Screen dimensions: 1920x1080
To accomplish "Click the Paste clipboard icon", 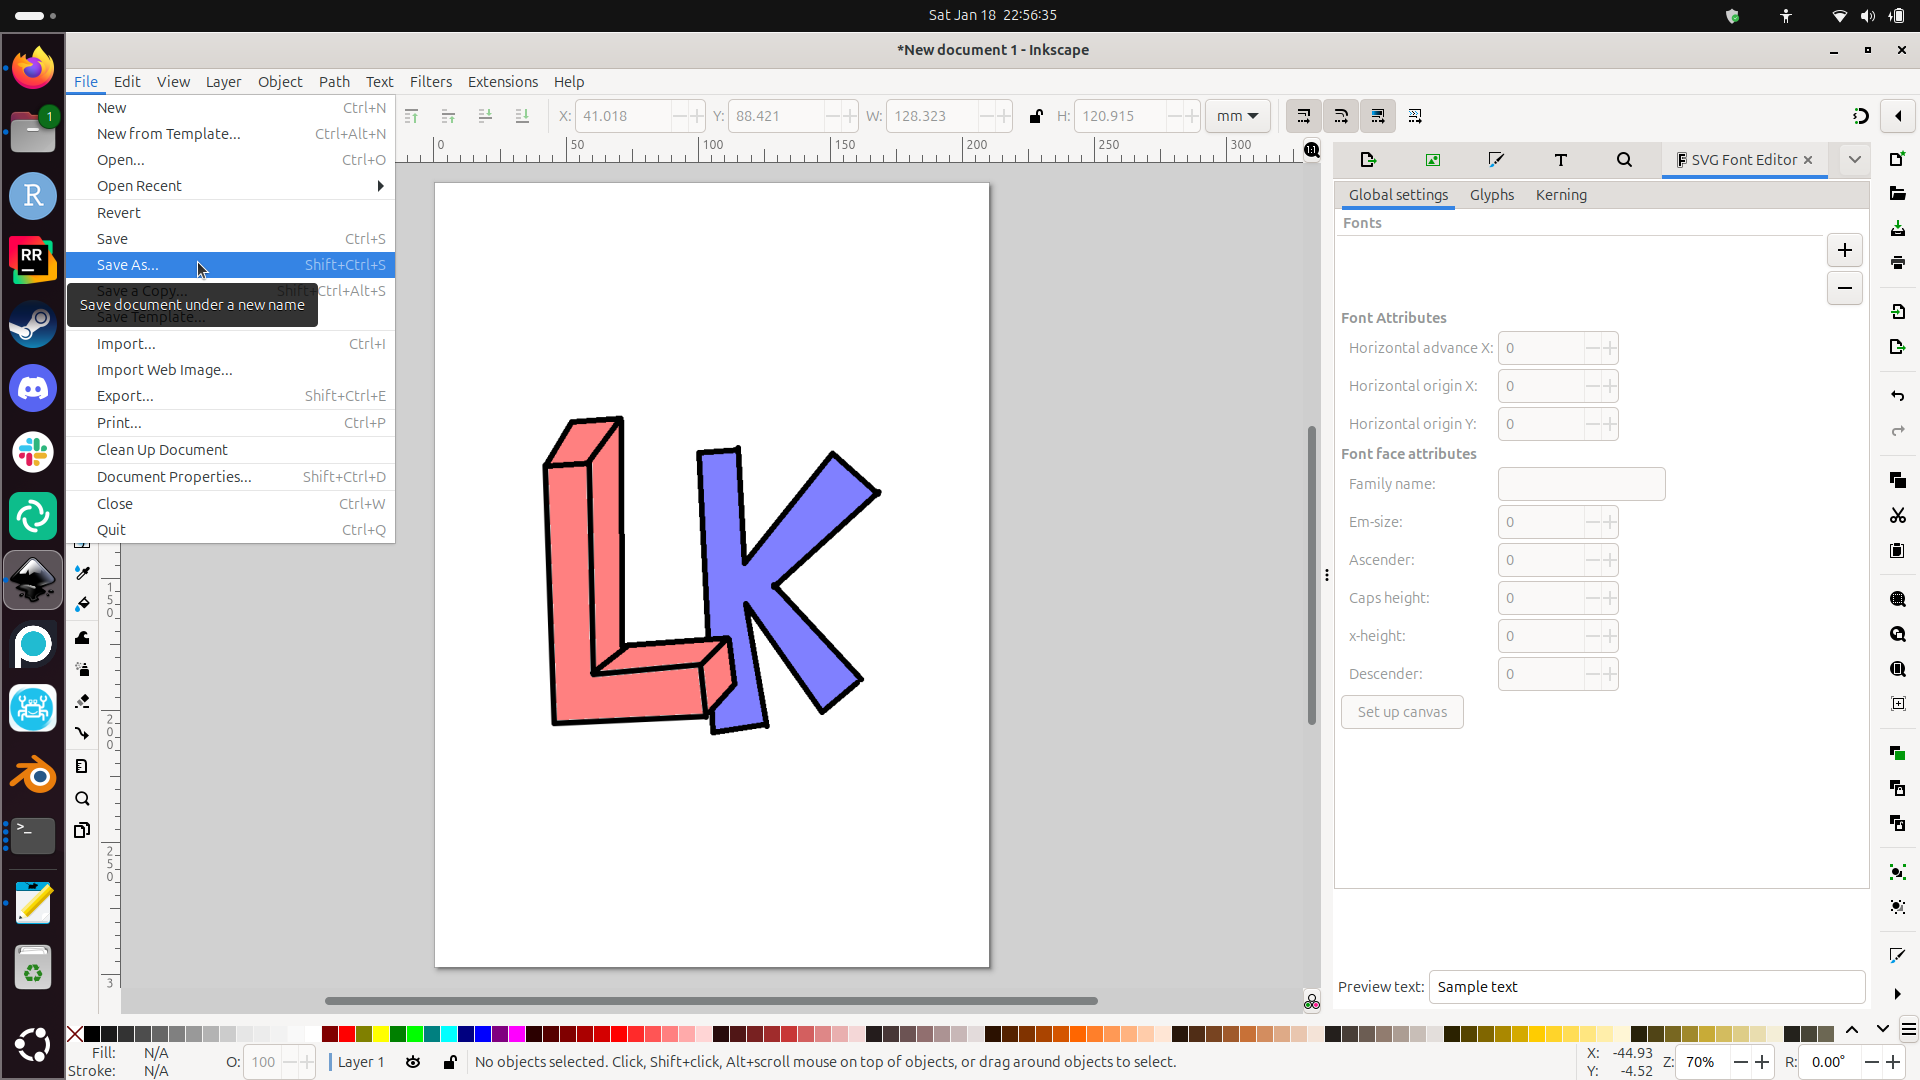I will point(1897,550).
